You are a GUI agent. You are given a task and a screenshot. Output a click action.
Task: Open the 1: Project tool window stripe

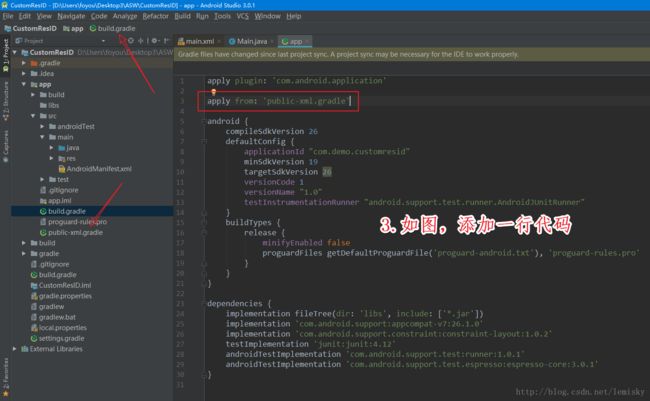point(5,56)
